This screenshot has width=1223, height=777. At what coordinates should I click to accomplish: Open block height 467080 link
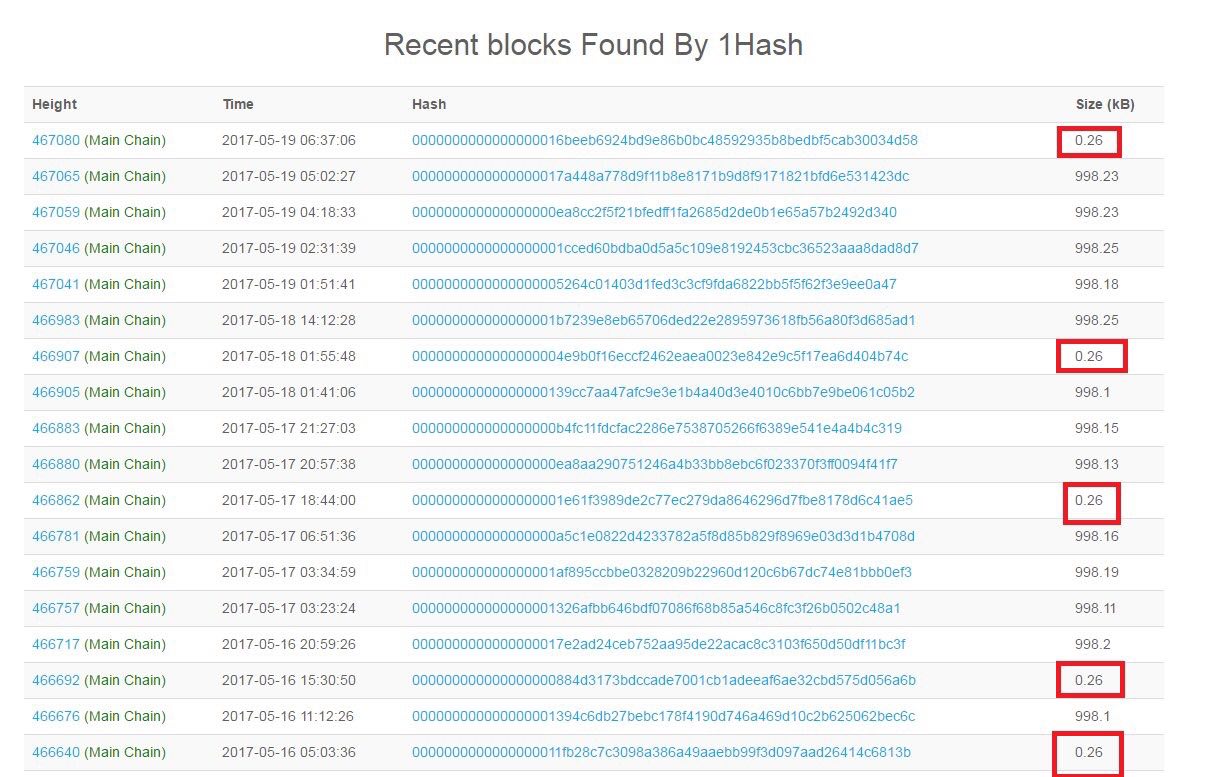56,140
